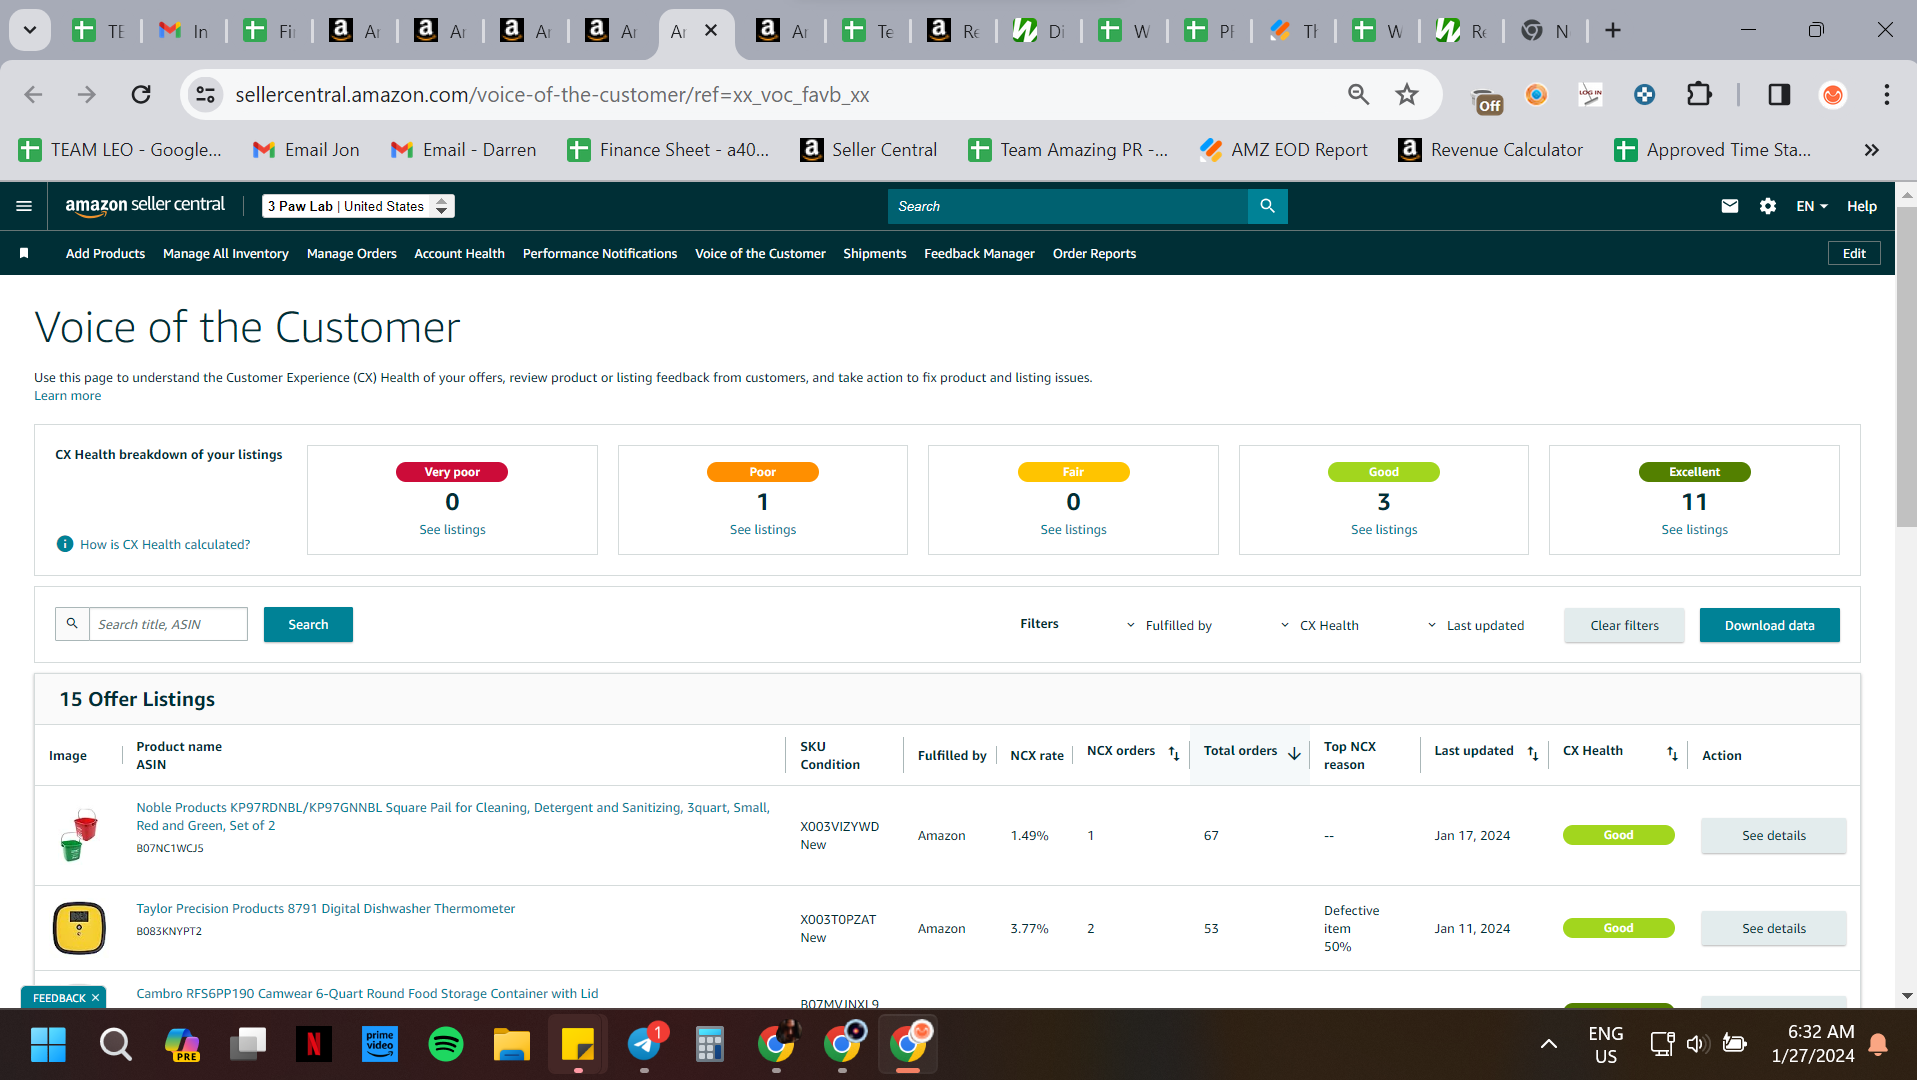Open Order Reports
The width and height of the screenshot is (1917, 1080).
click(1094, 254)
